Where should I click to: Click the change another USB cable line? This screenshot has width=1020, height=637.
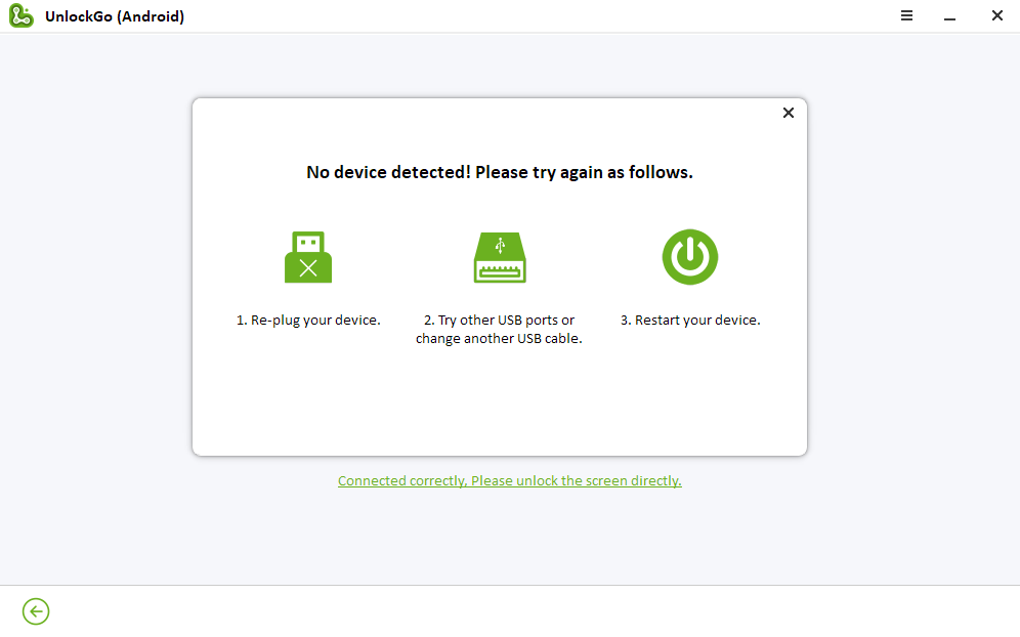point(499,338)
